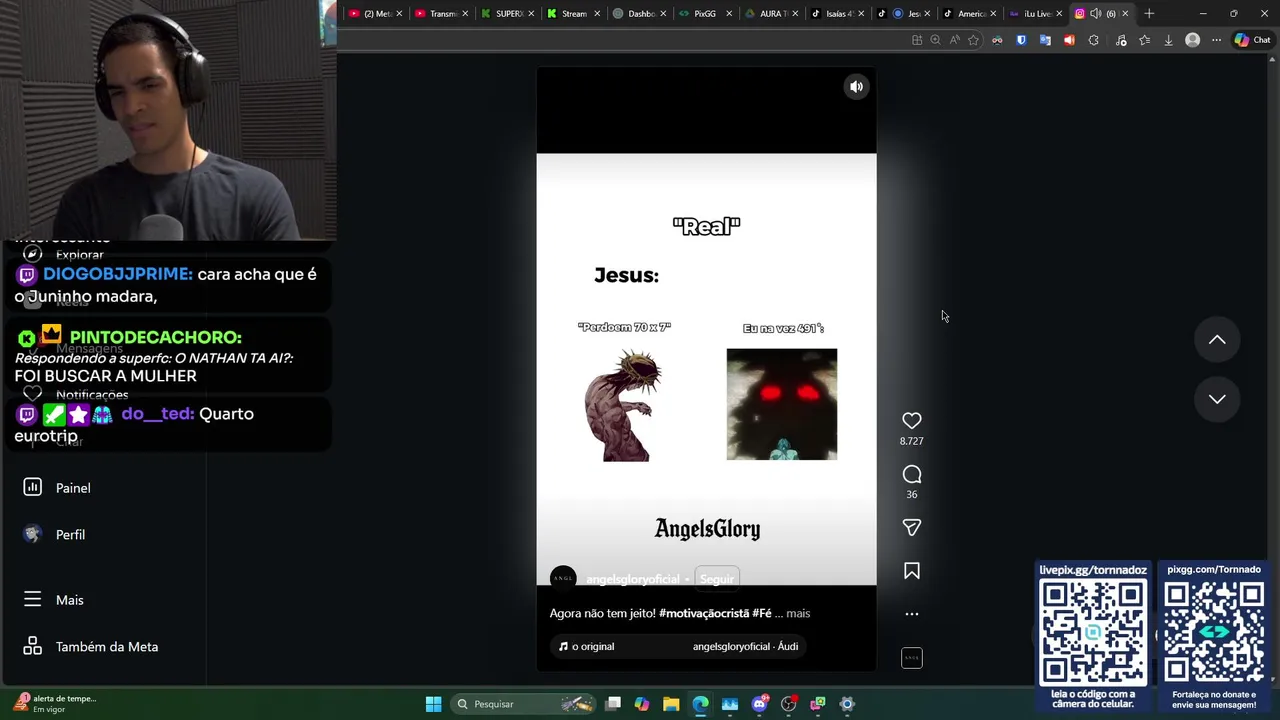Screen dimensions: 1280x720
Task: Click the Painel bar chart icon
Action: pos(32,487)
